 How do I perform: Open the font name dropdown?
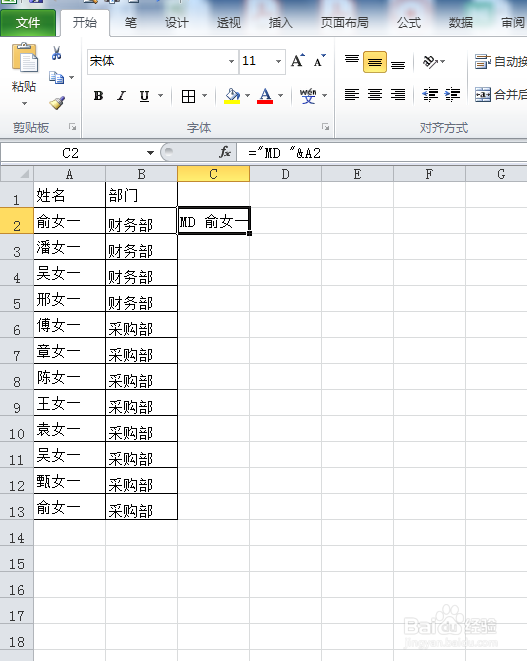click(x=231, y=61)
